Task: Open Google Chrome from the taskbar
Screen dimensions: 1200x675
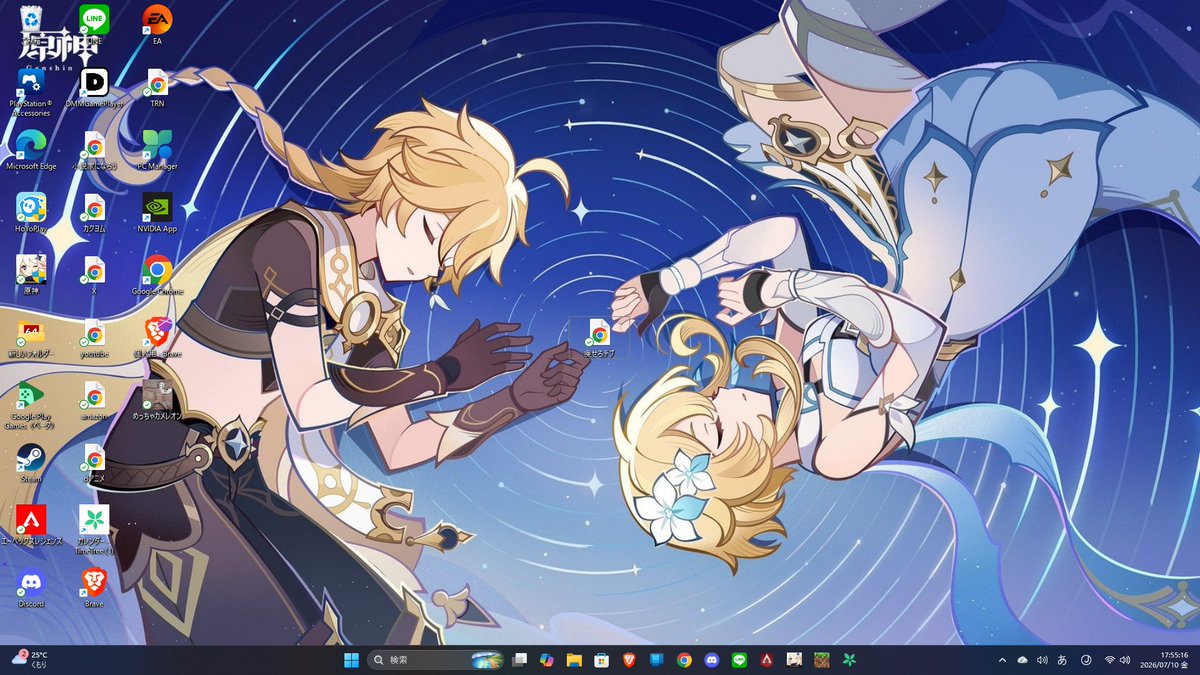Action: pyautogui.click(x=684, y=660)
